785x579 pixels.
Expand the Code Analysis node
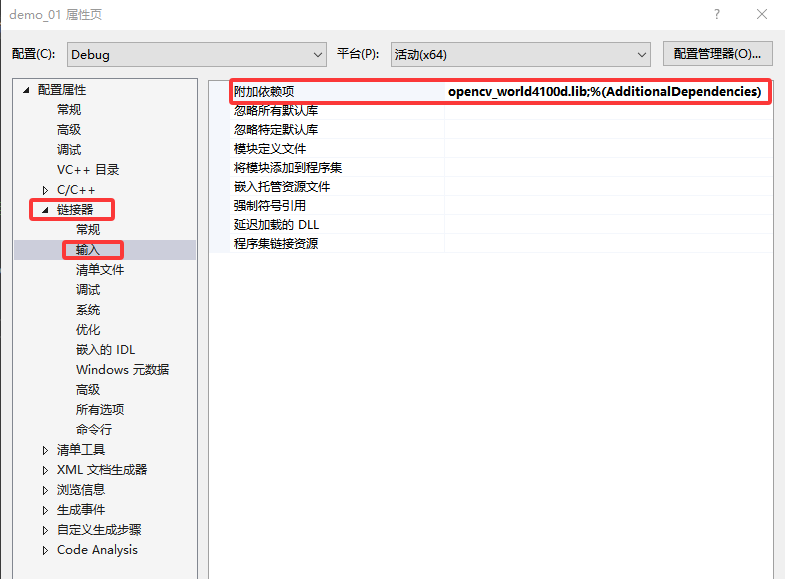coord(45,550)
